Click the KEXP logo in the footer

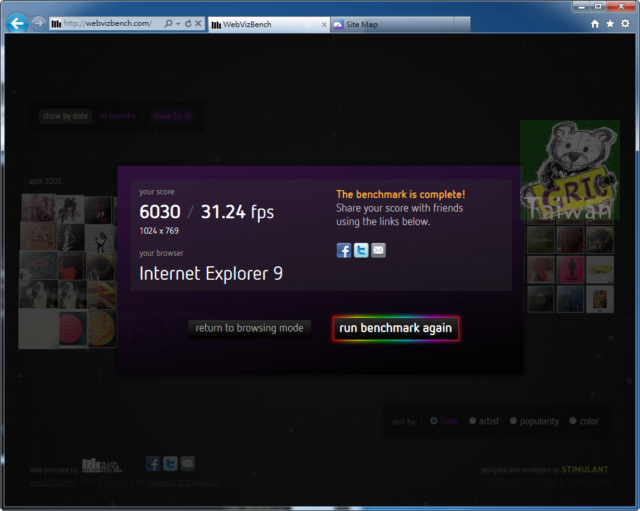point(102,465)
